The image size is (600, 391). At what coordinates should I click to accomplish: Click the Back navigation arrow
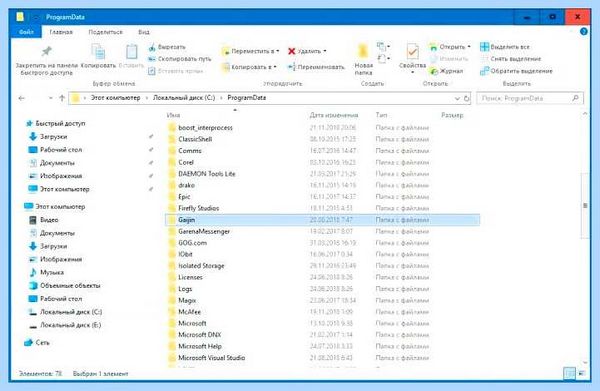click(21, 98)
